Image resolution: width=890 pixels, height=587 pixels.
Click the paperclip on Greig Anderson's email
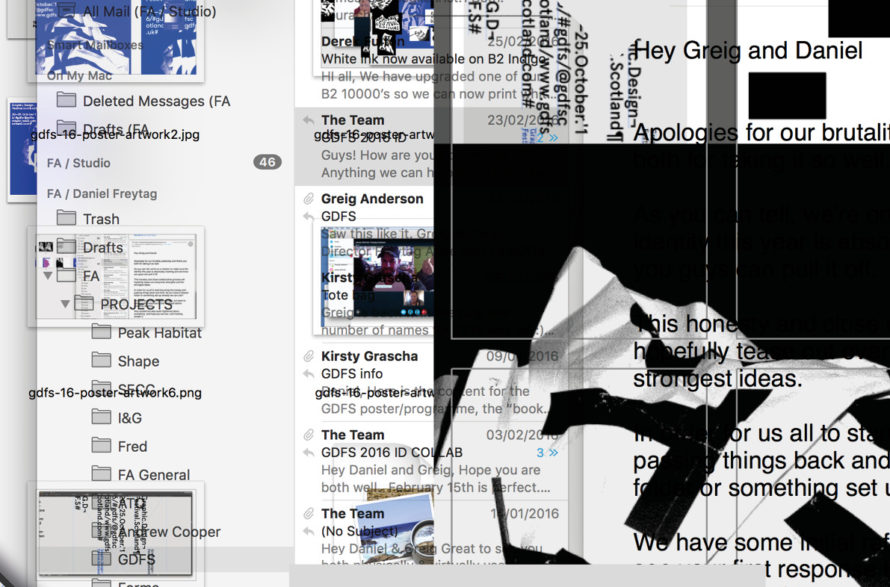(308, 199)
